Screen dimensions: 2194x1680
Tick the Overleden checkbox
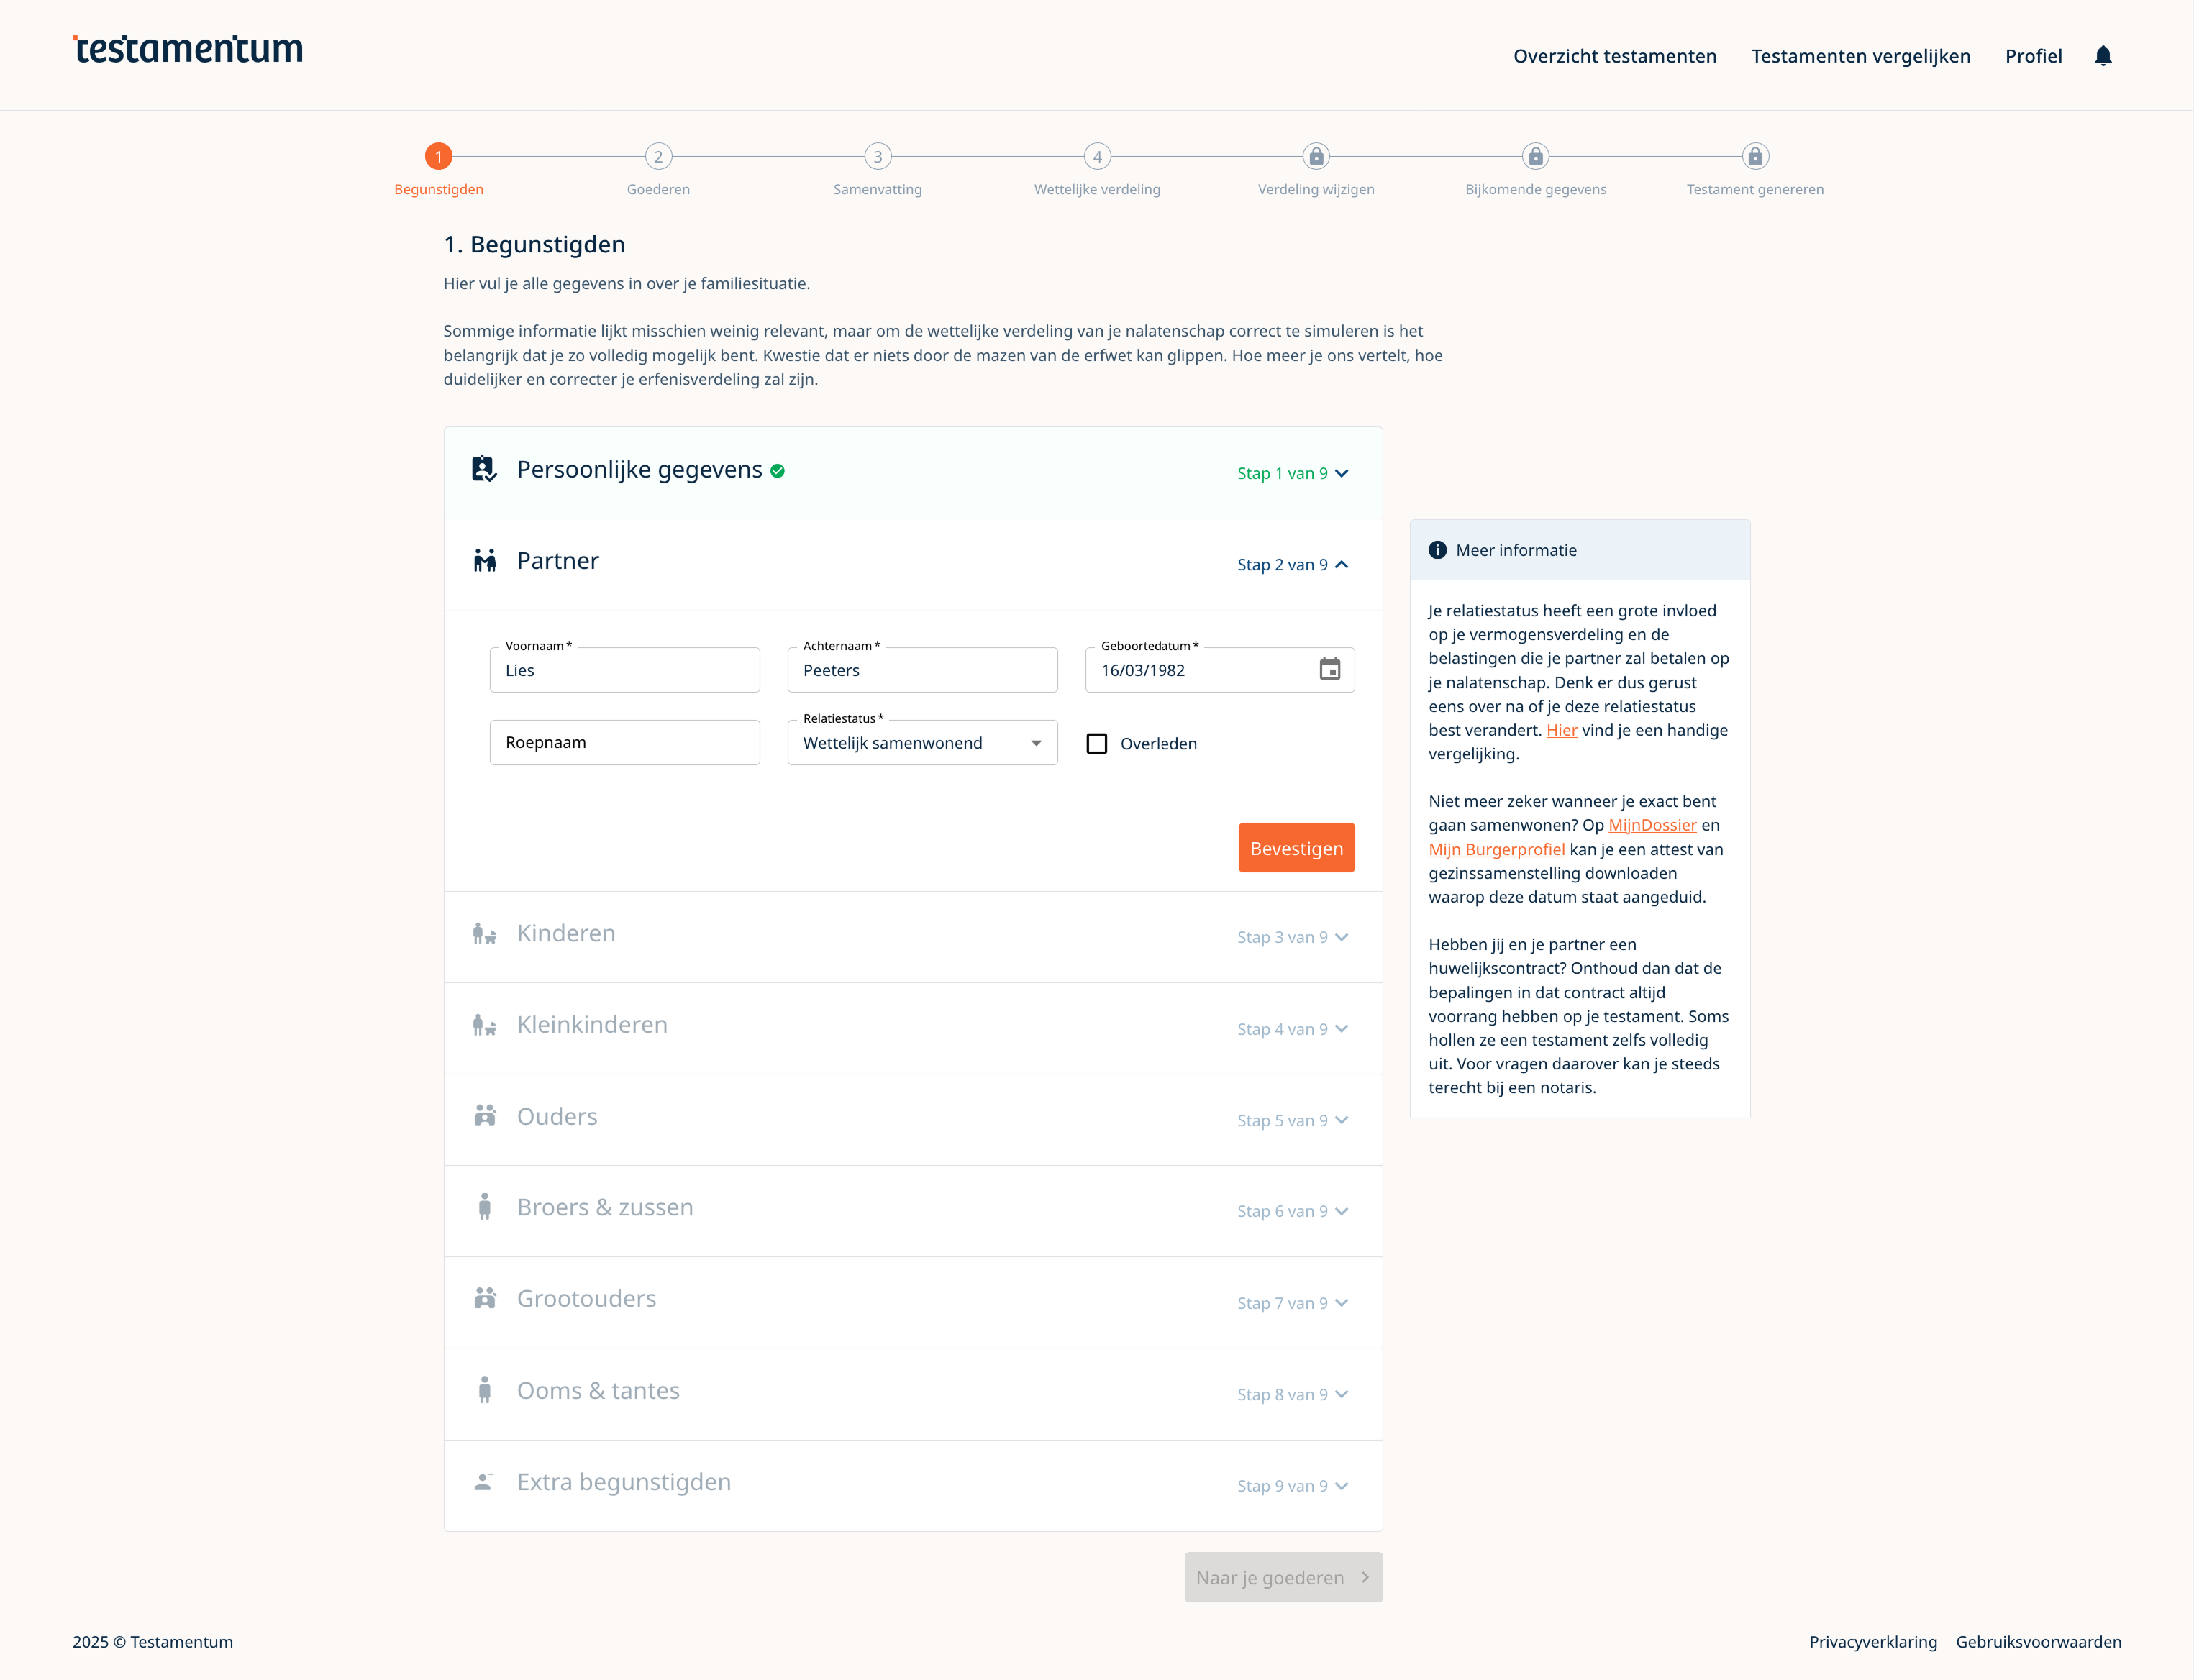click(1097, 744)
